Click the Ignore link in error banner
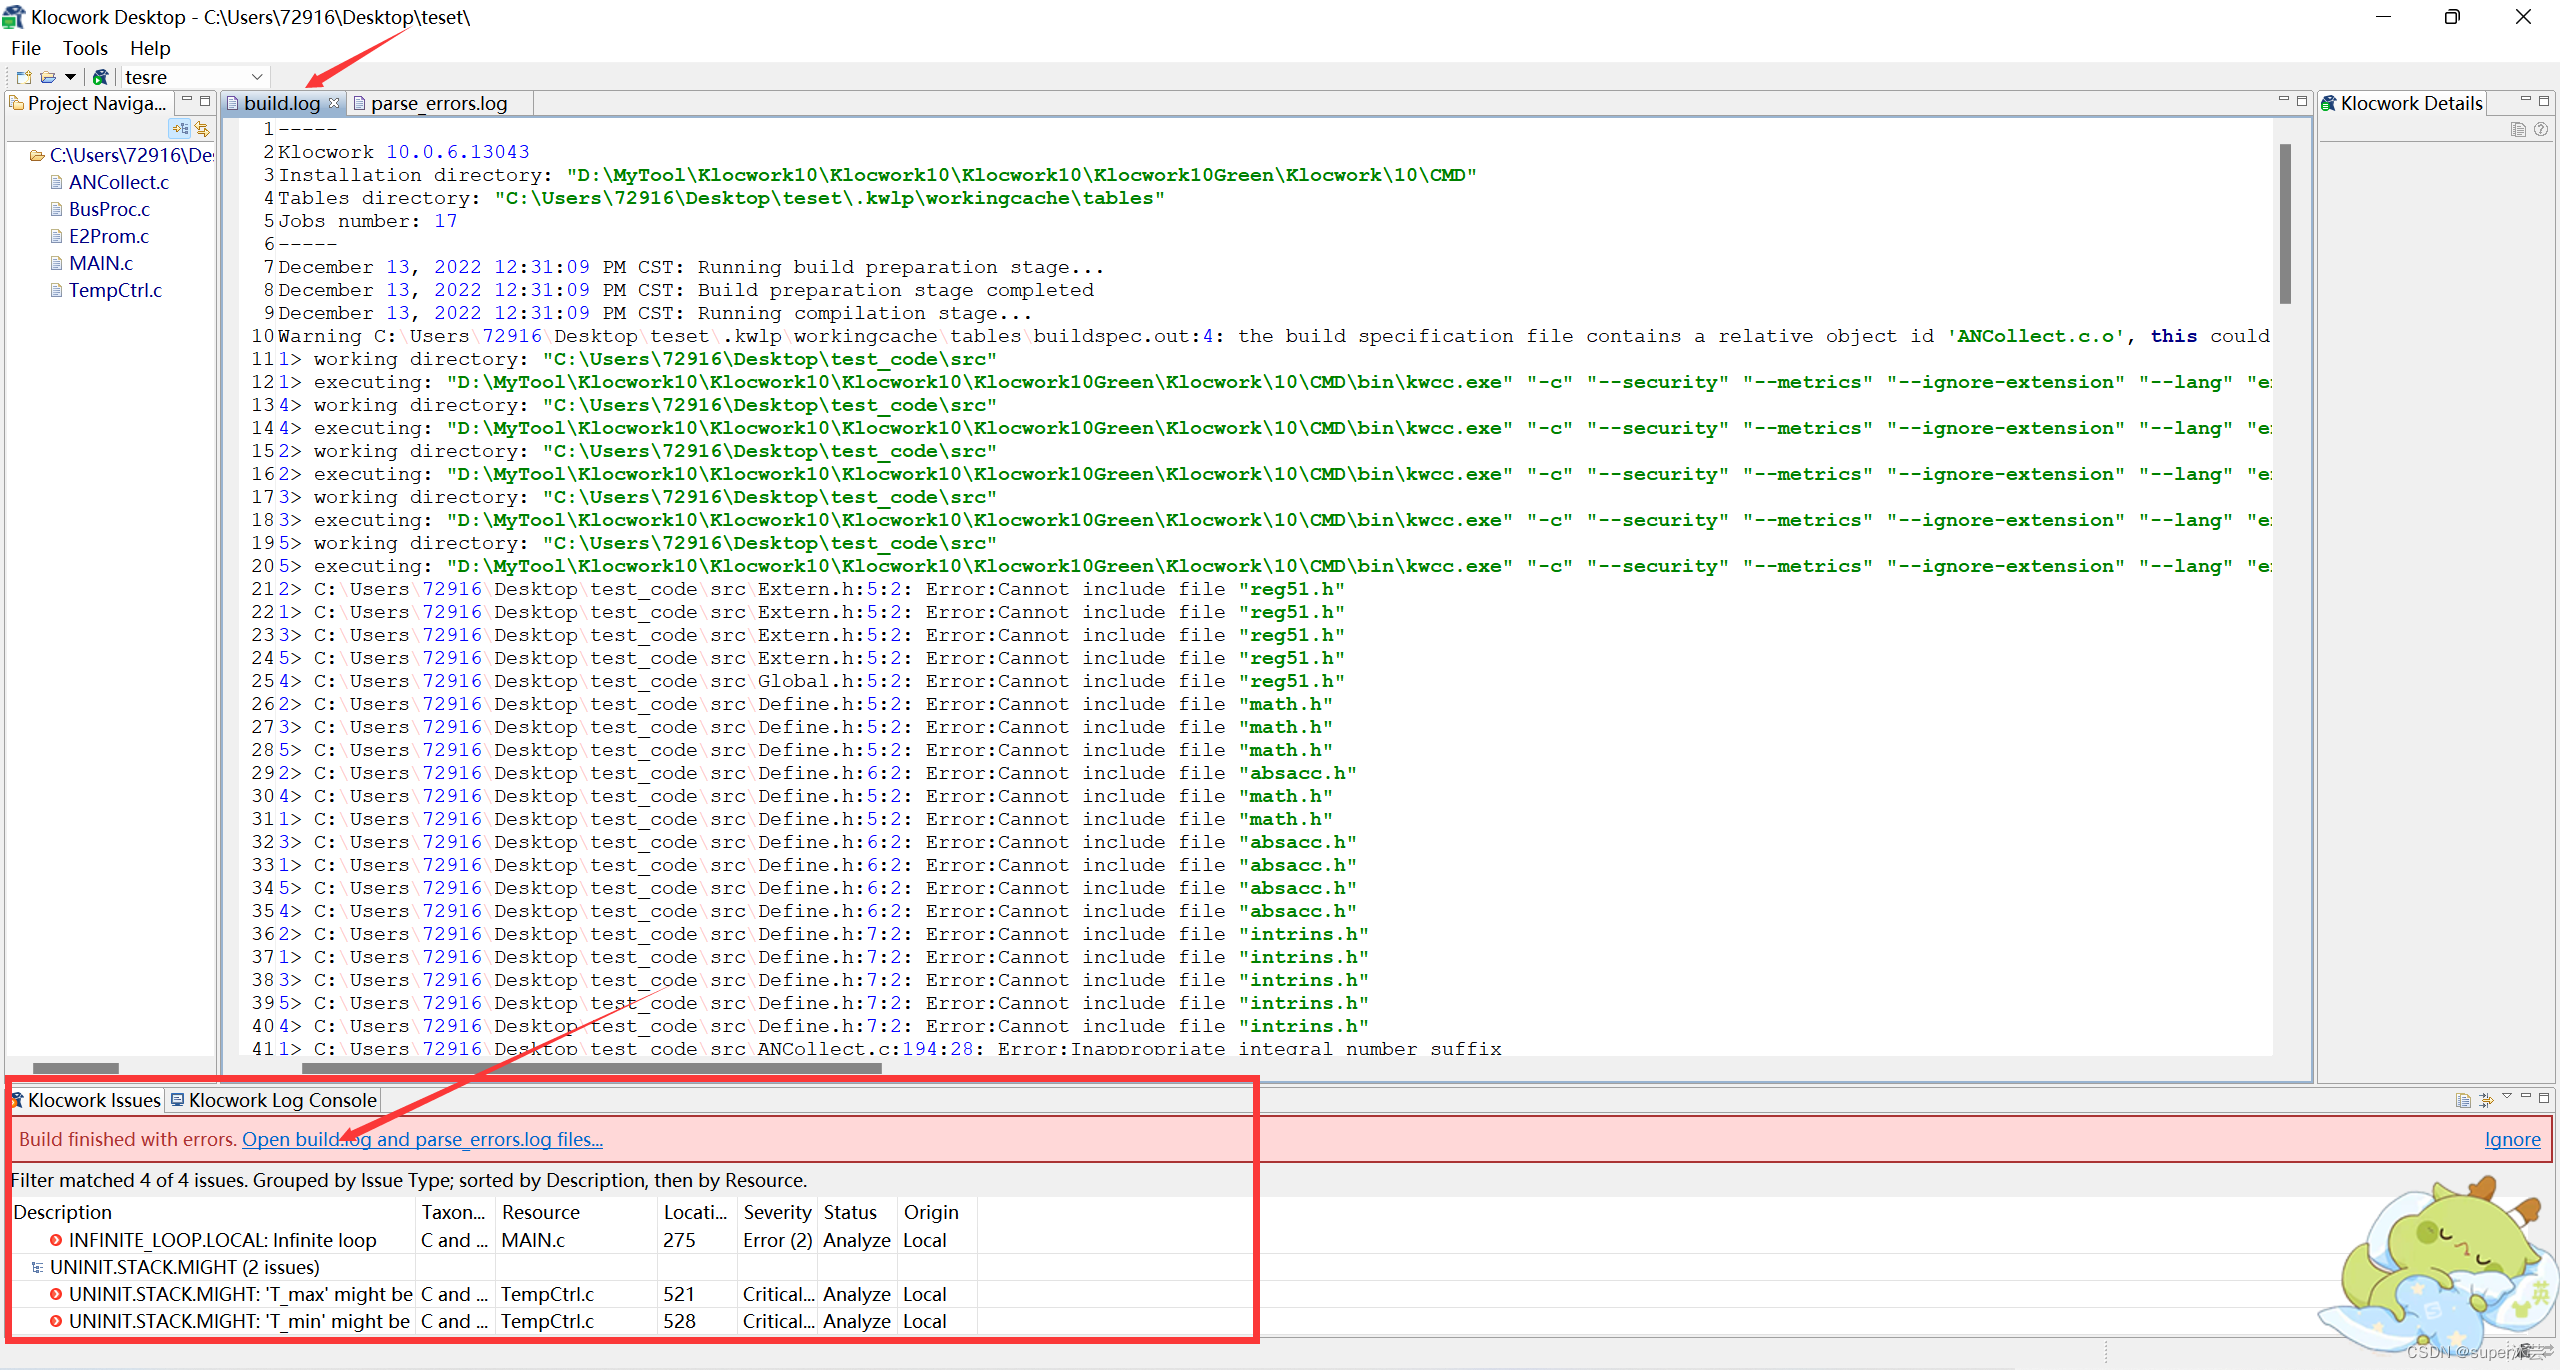The image size is (2560, 1370). (2512, 1139)
